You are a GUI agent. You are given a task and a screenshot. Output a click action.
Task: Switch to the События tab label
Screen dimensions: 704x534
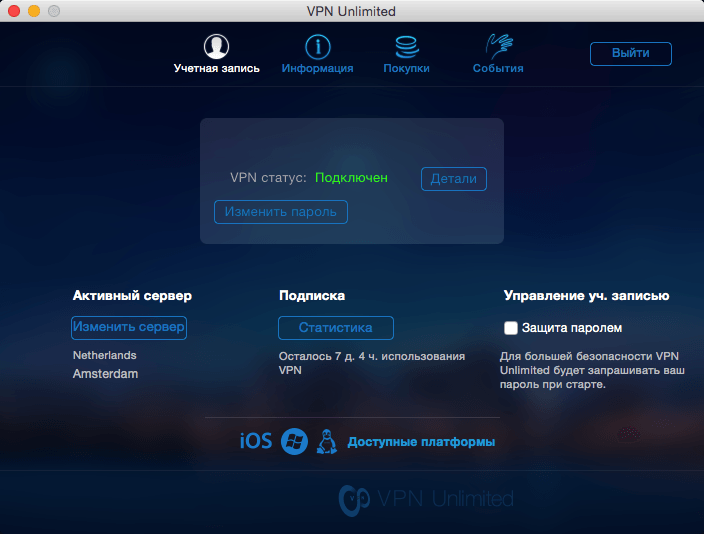498,68
